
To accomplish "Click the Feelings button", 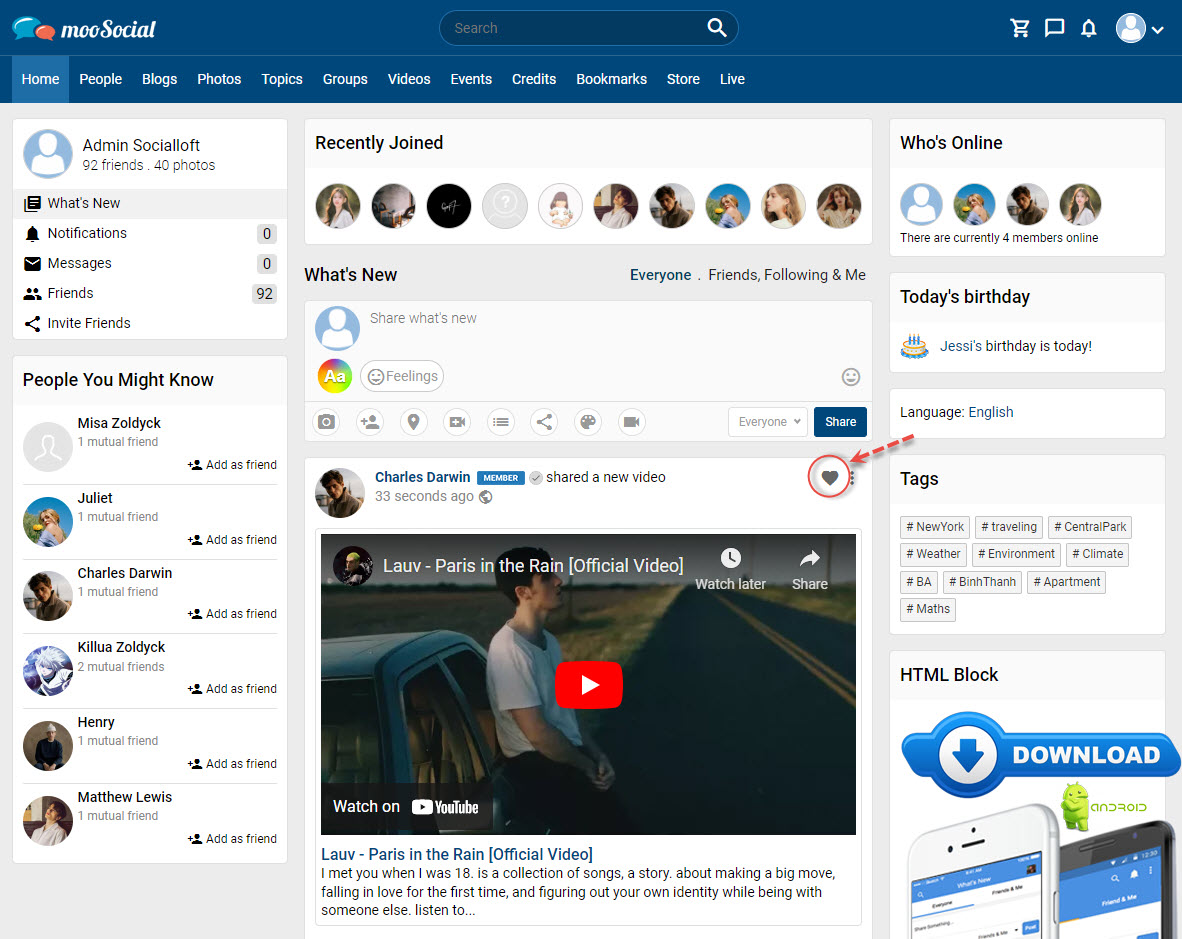I will [x=402, y=376].
